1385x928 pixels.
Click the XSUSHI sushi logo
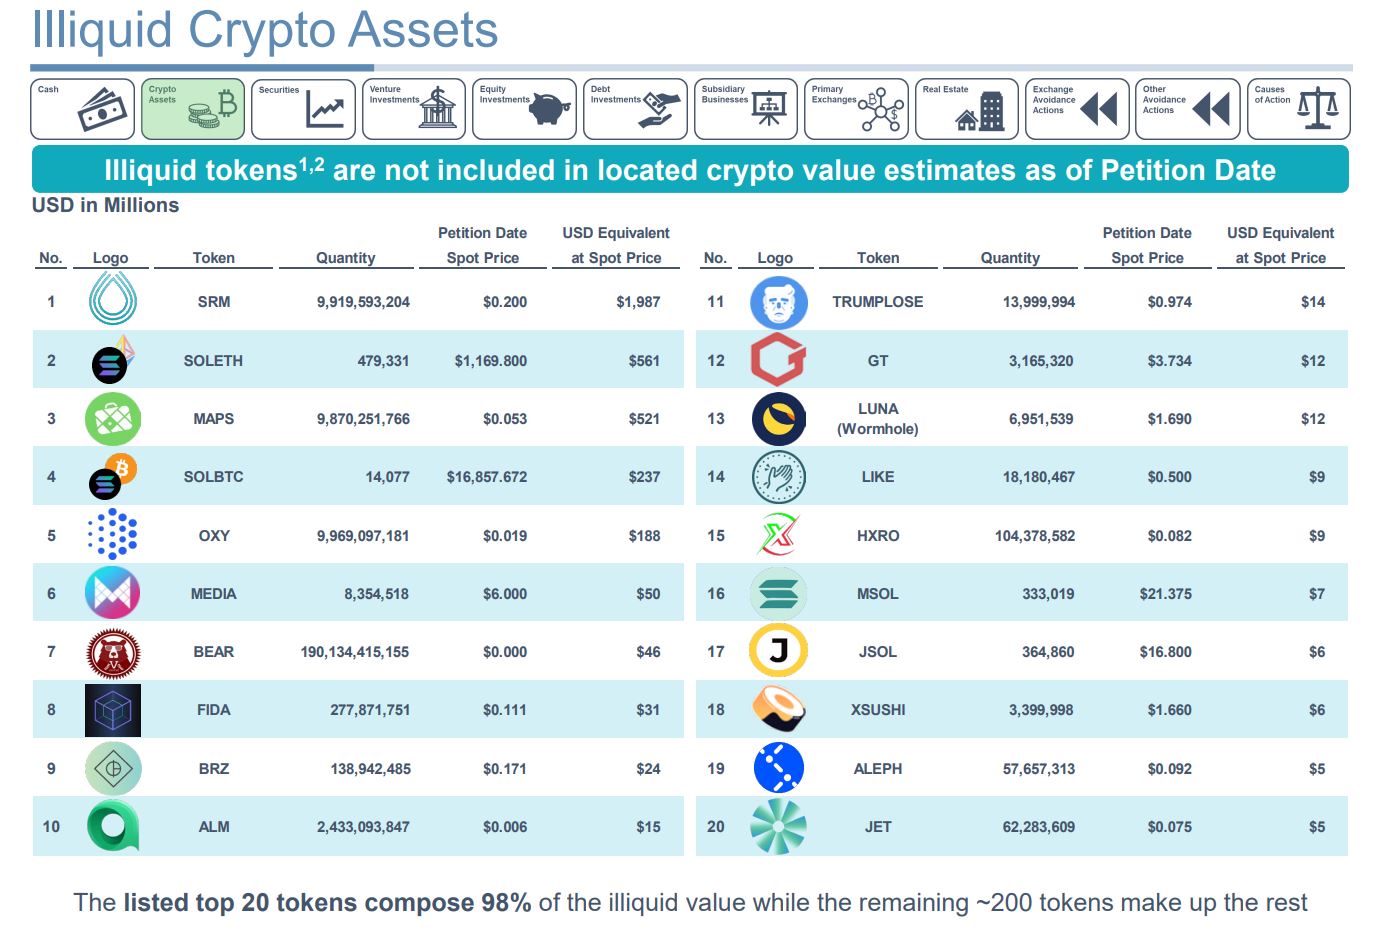point(778,709)
